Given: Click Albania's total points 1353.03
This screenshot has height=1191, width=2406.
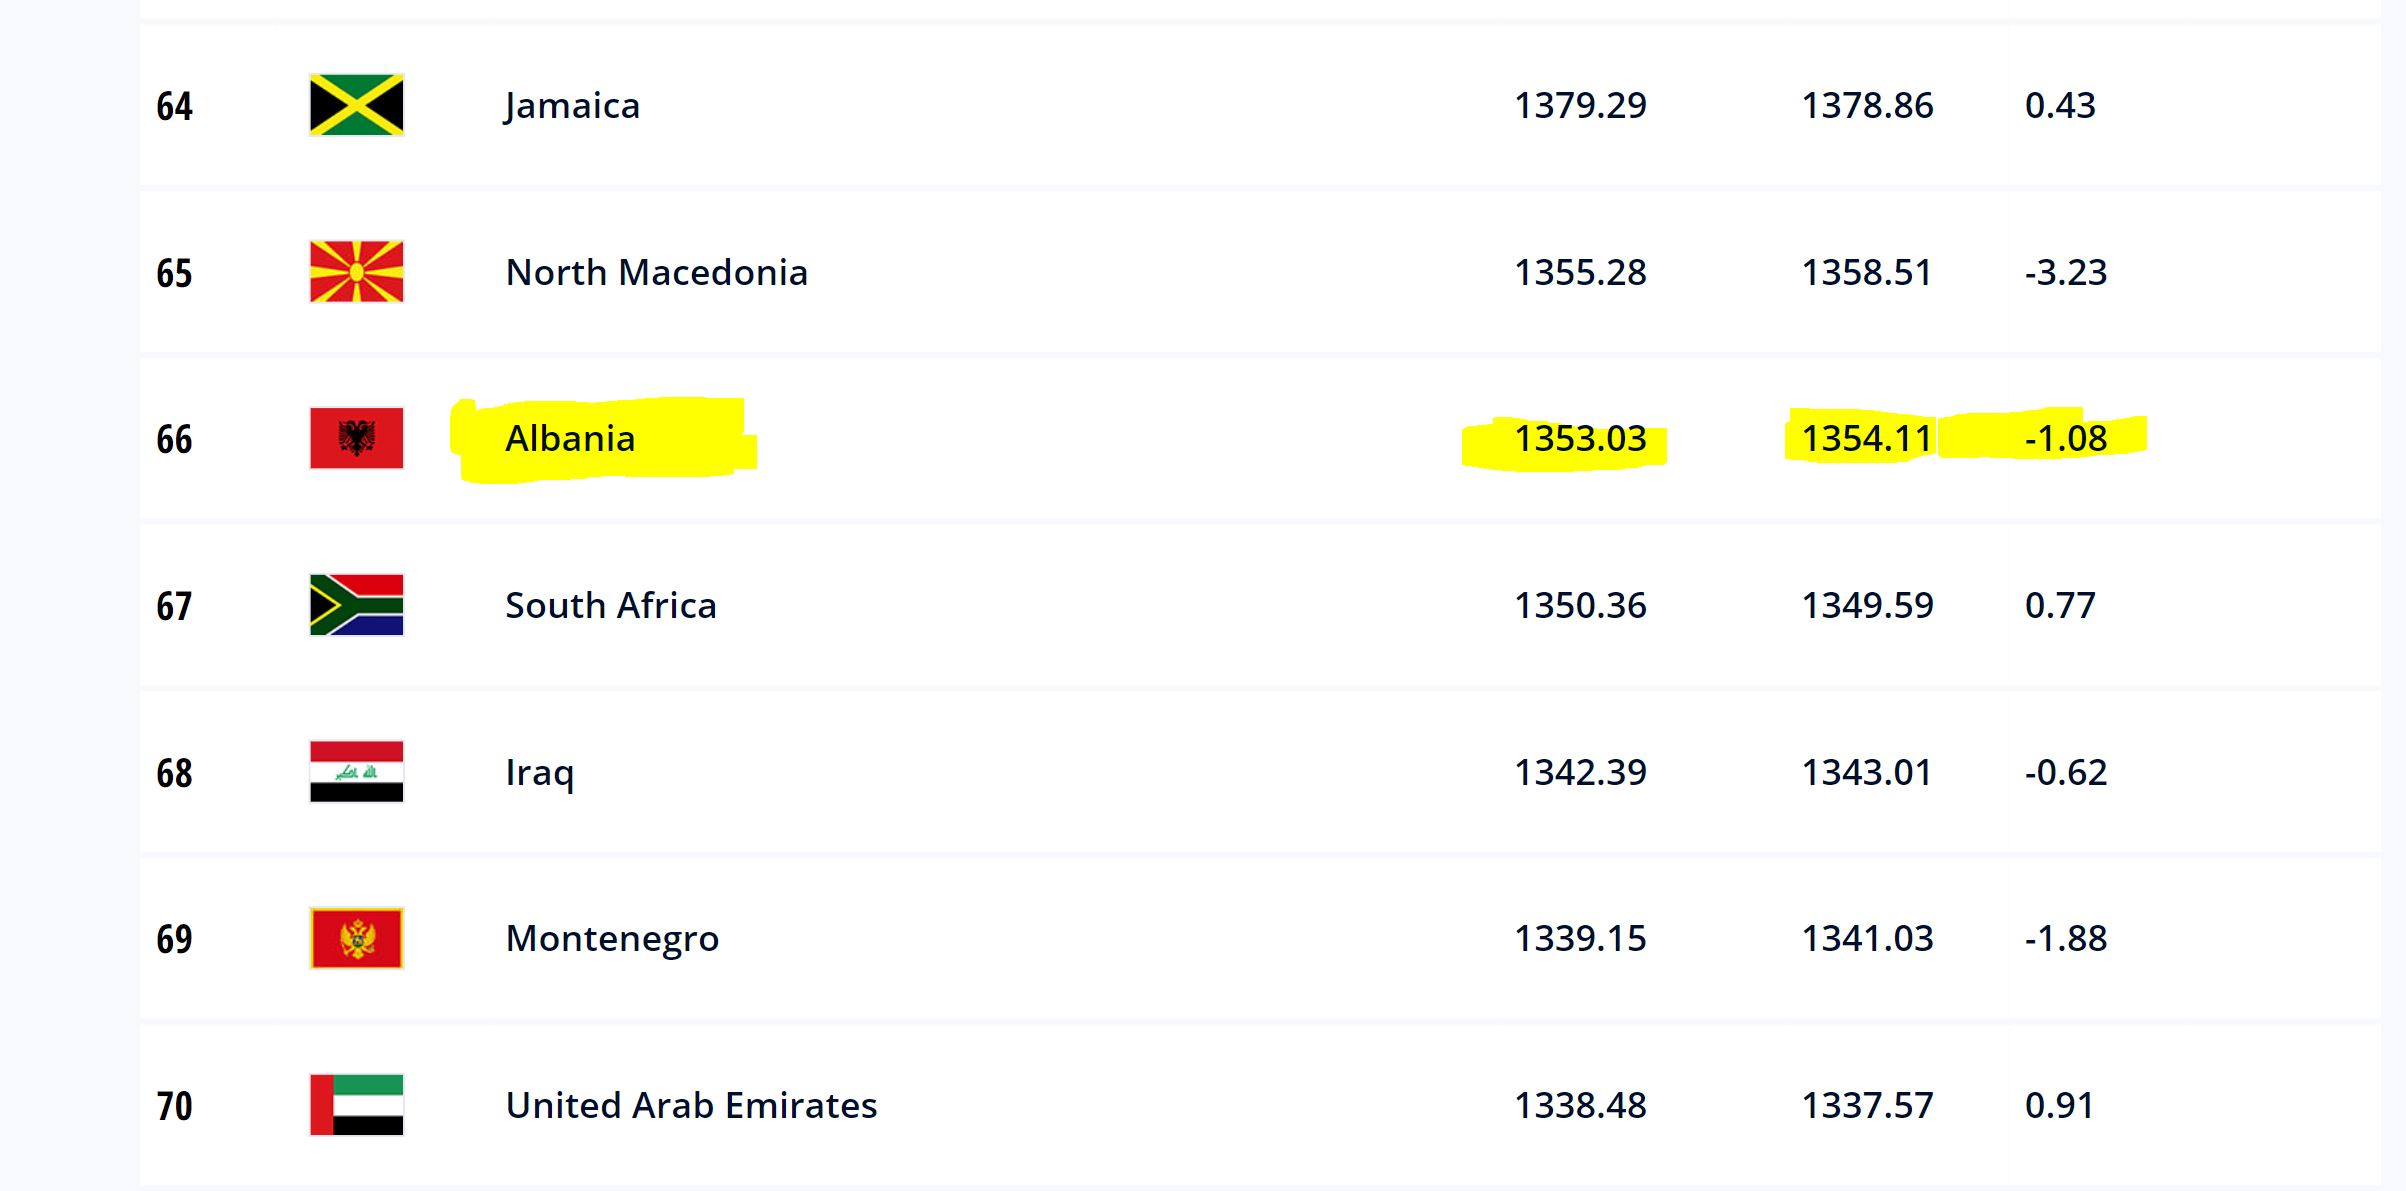Looking at the screenshot, I should (x=1580, y=438).
